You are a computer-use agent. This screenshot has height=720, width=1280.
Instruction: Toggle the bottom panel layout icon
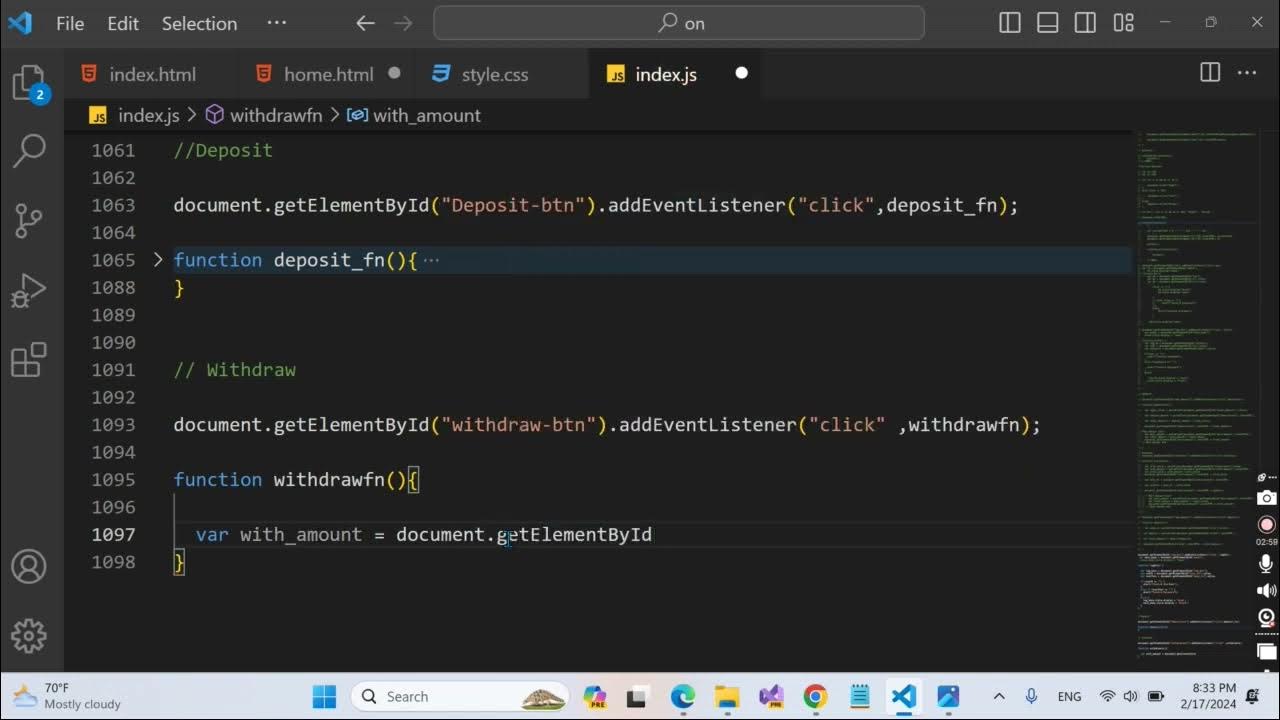tap(1048, 23)
